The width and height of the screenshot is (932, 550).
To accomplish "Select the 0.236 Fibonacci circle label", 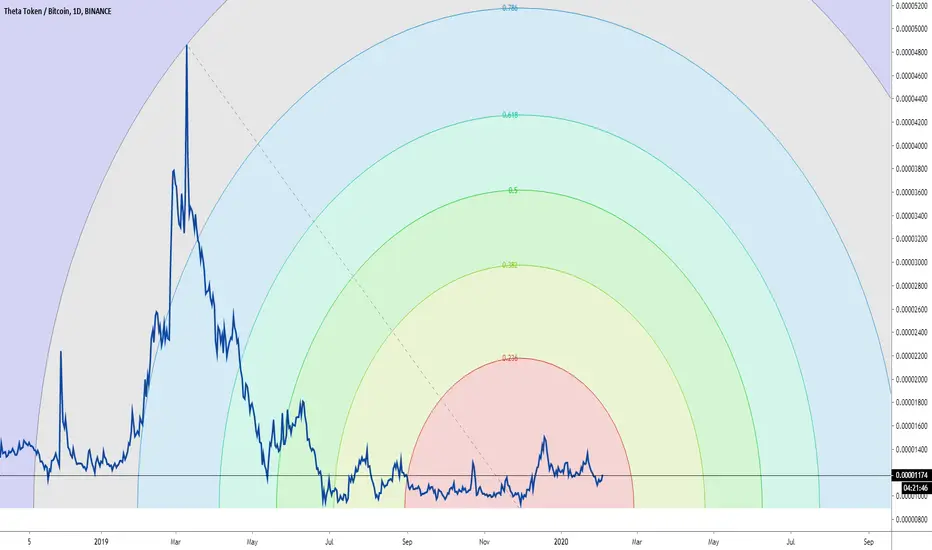I will pyautogui.click(x=510, y=358).
